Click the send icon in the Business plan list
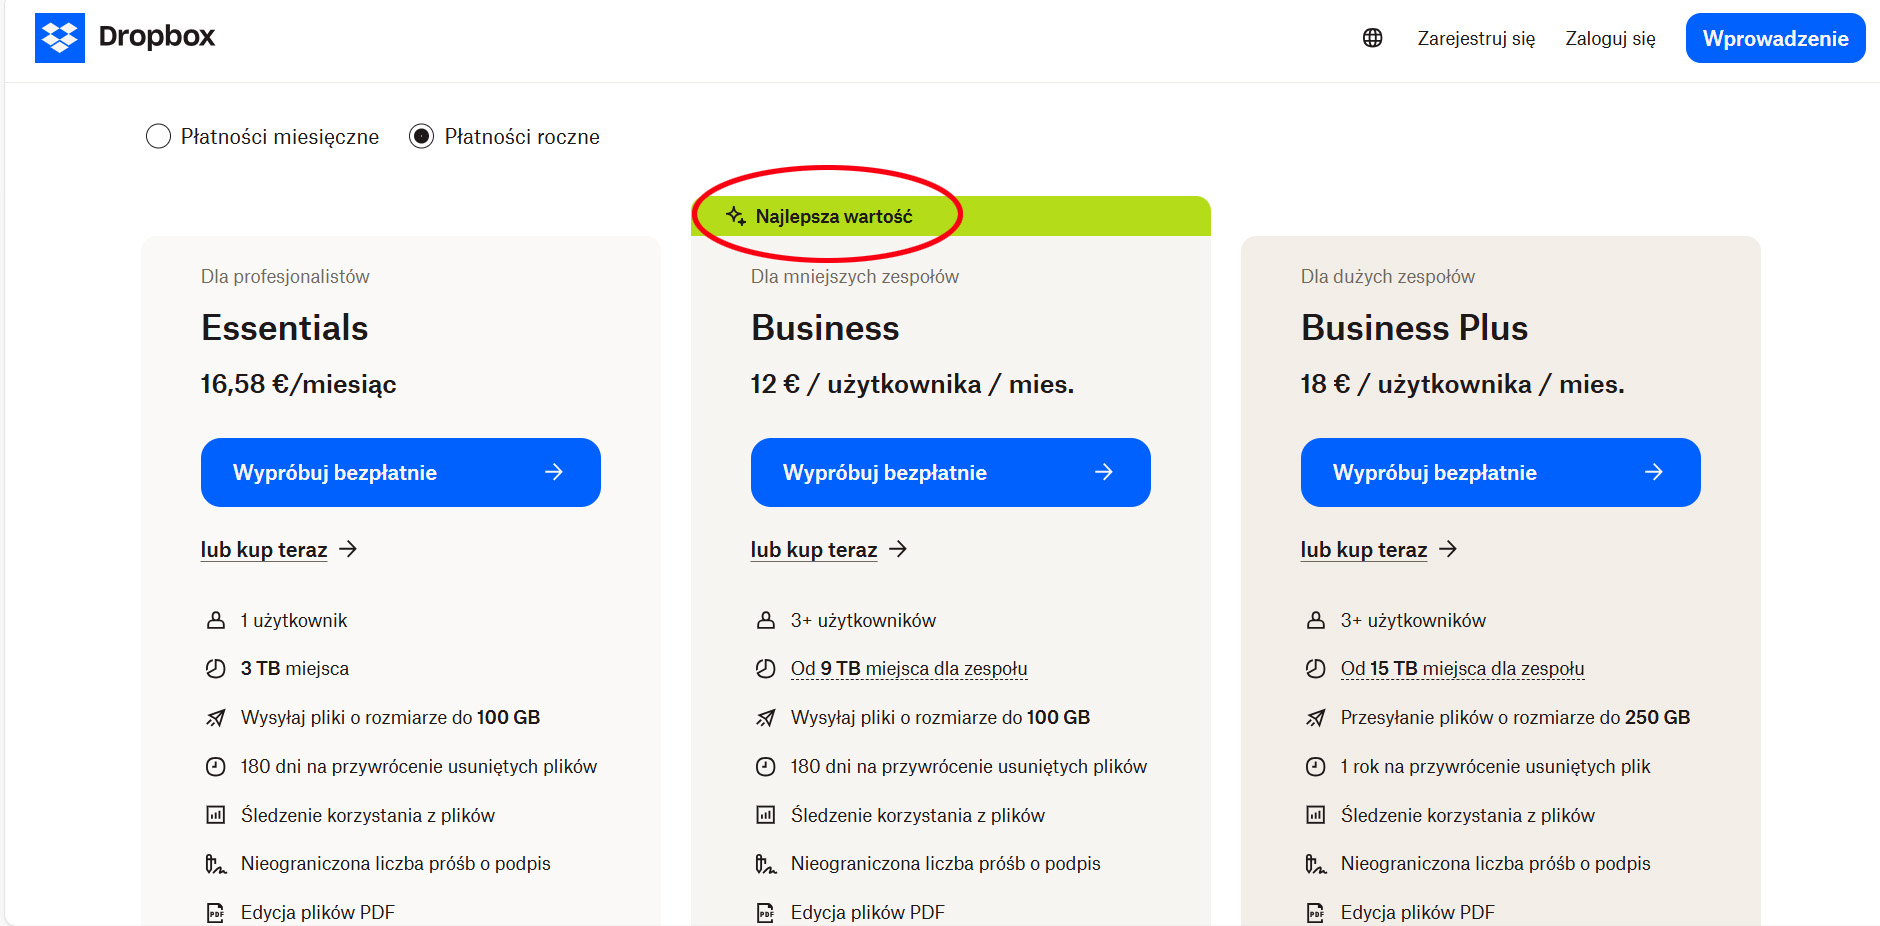 (766, 718)
